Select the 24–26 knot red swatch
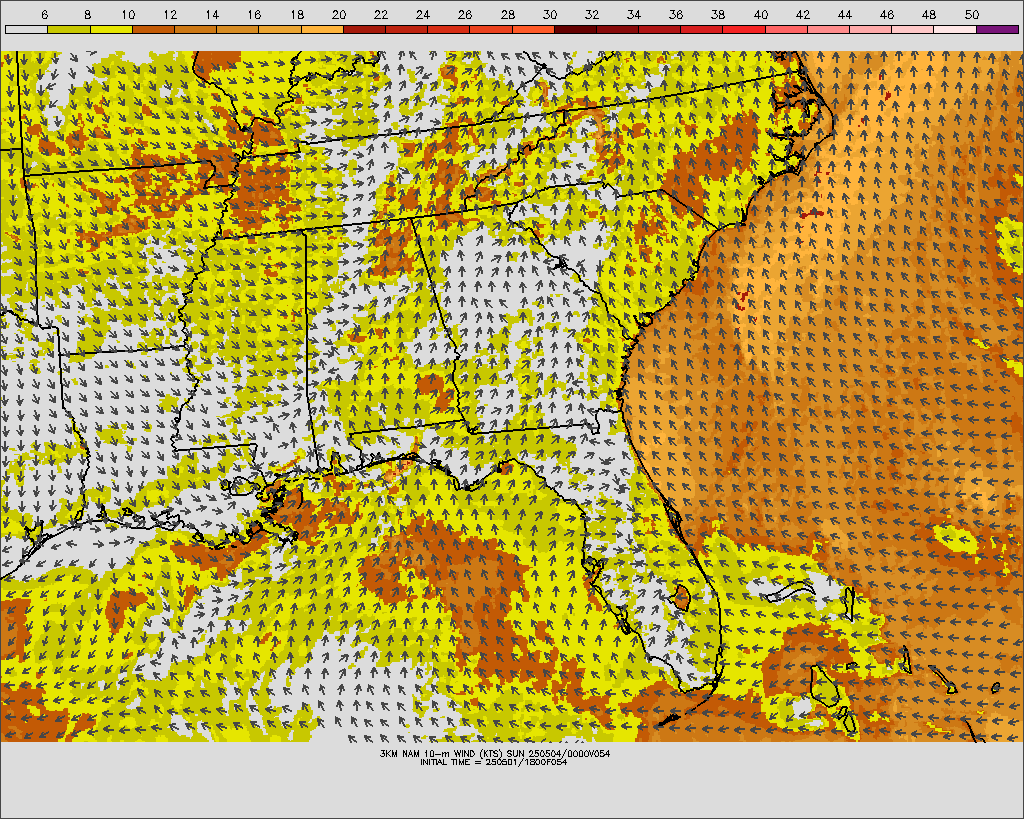The height and width of the screenshot is (819, 1024). pos(449,29)
